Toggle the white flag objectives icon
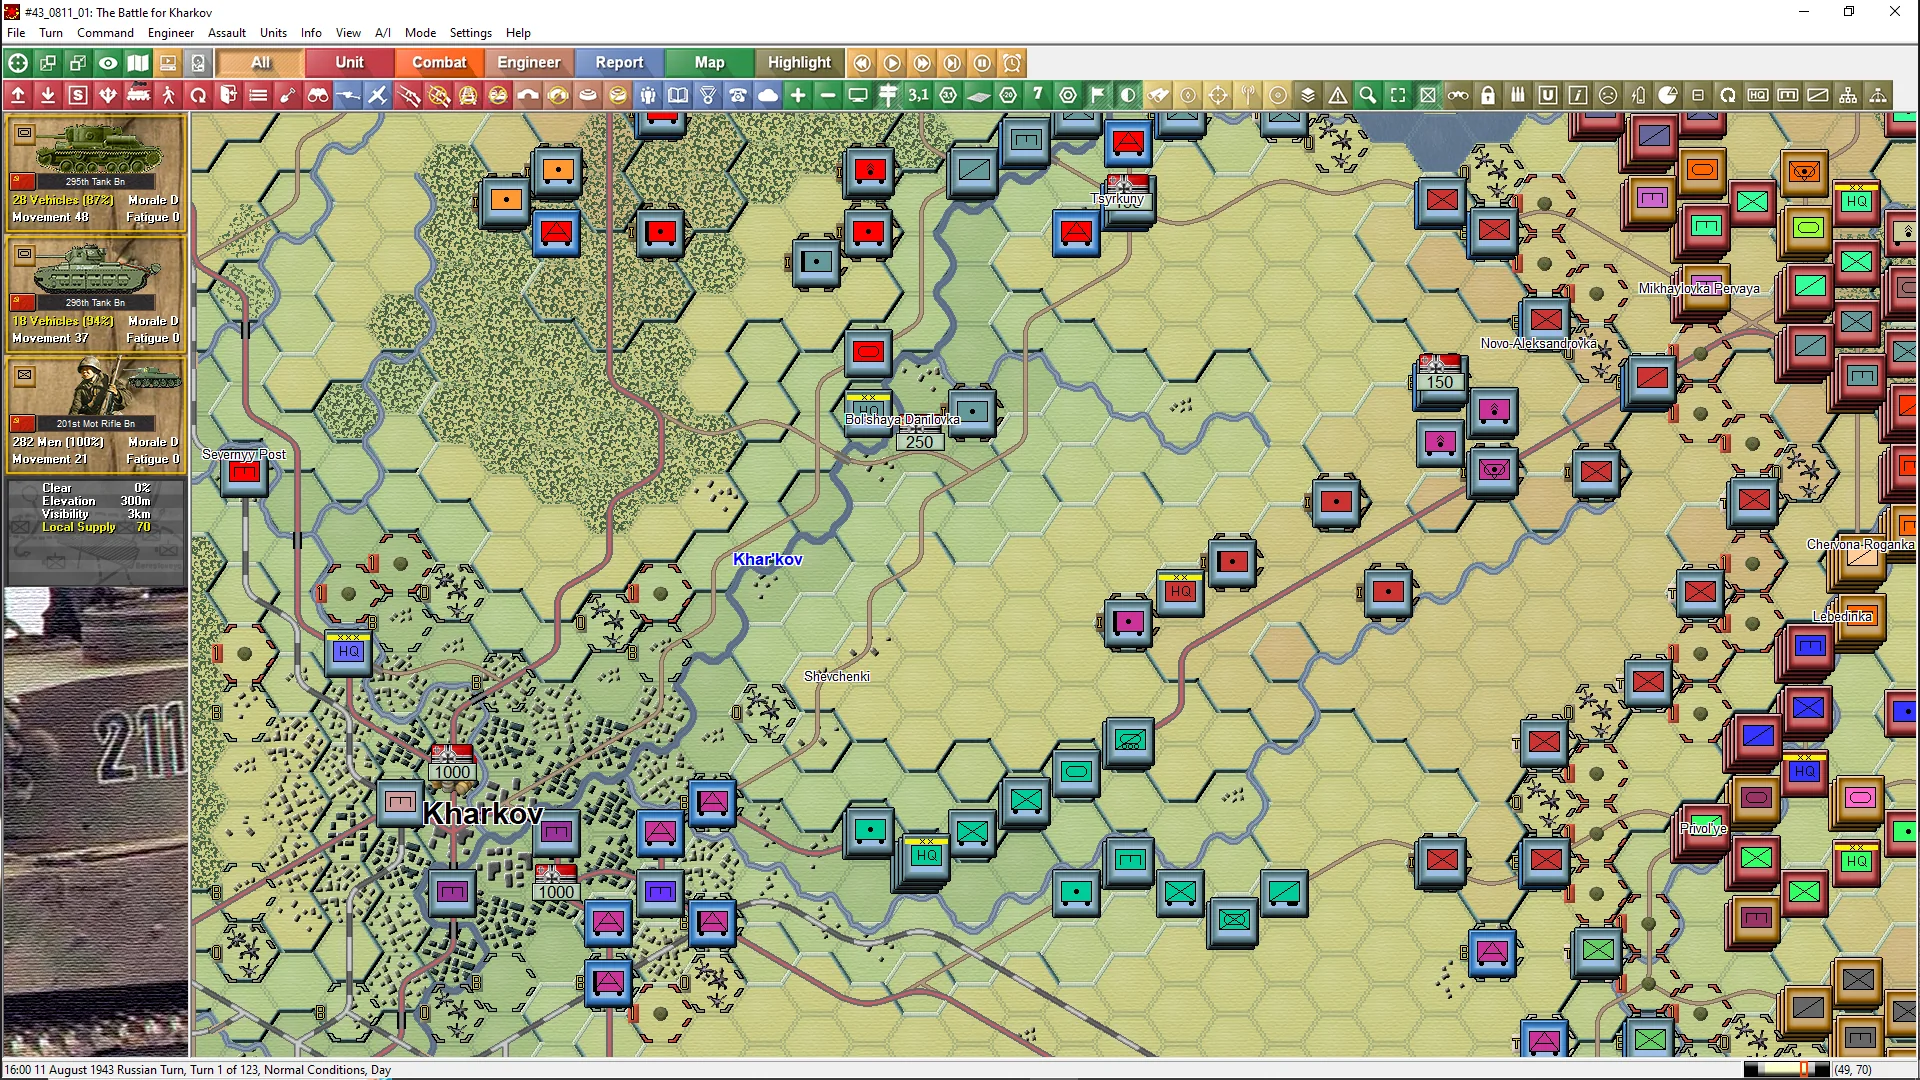This screenshot has height=1080, width=1920. pyautogui.click(x=1098, y=95)
